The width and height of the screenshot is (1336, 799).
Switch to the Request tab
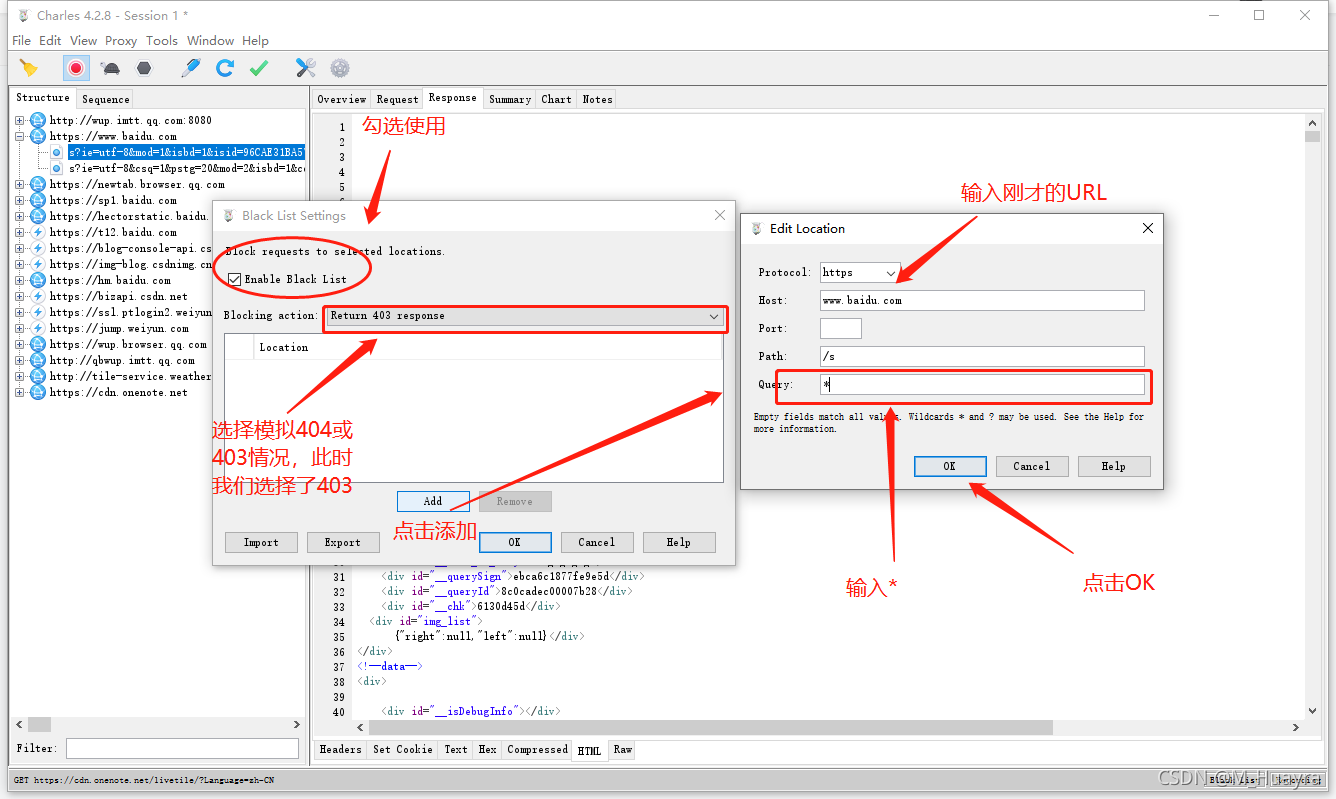(x=397, y=99)
